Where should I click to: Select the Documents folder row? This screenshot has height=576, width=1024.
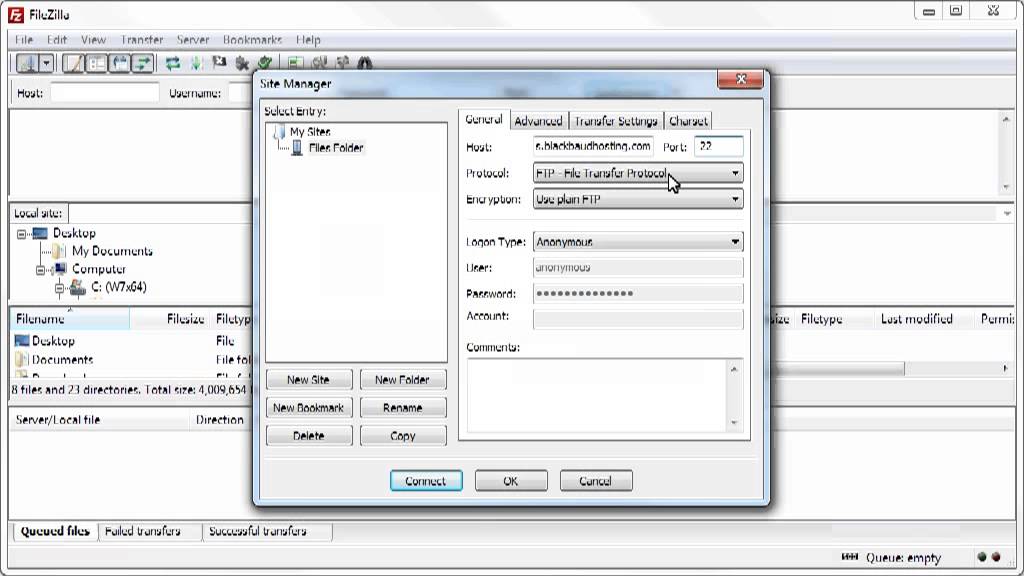coord(62,359)
